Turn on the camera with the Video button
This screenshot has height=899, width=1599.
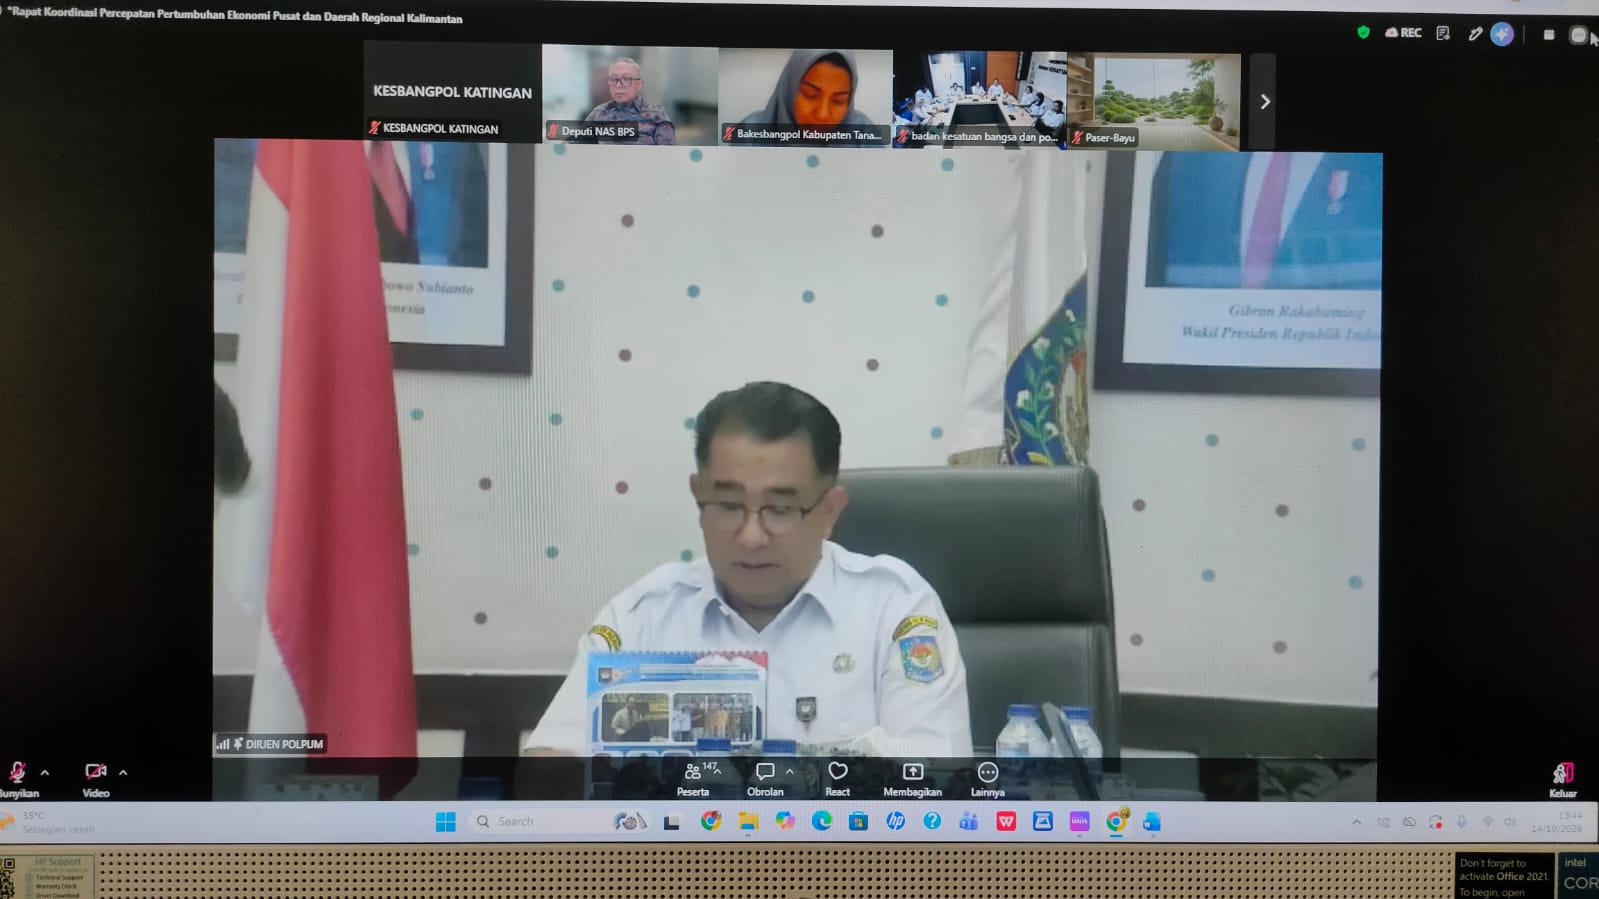pyautogui.click(x=96, y=778)
